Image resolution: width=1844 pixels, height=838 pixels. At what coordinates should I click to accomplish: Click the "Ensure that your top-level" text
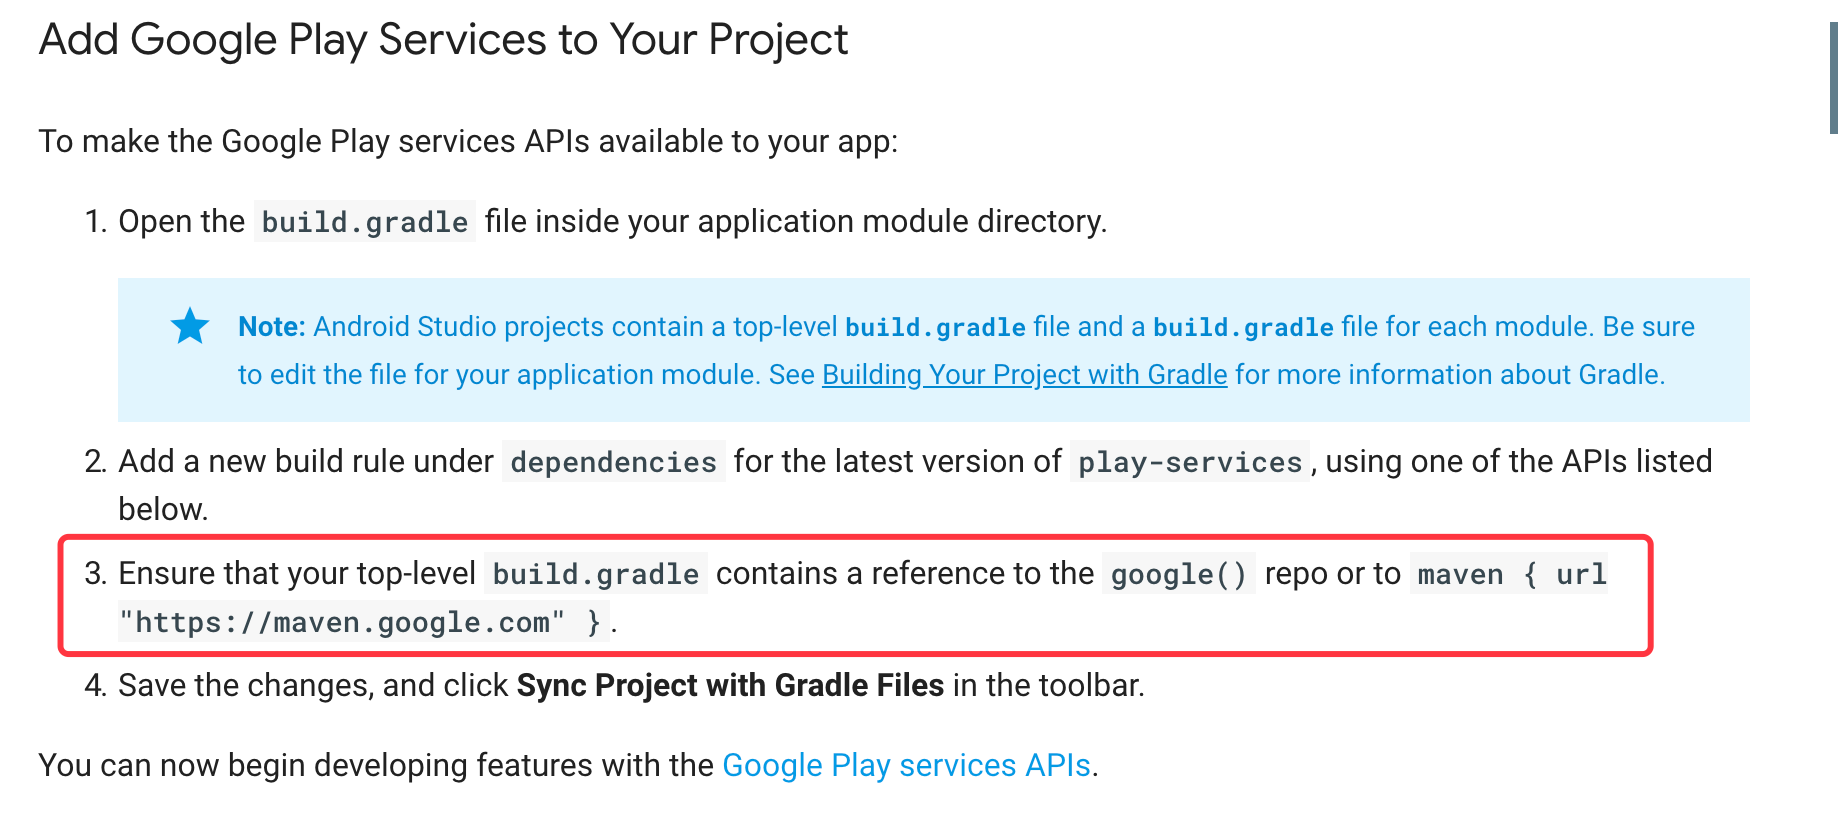coord(297,574)
